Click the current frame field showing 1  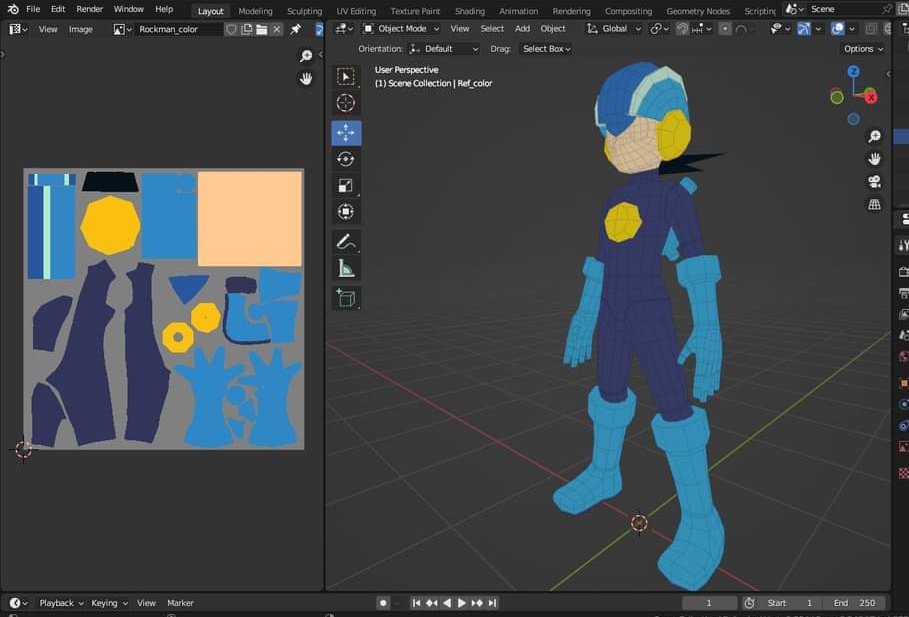pyautogui.click(x=709, y=603)
